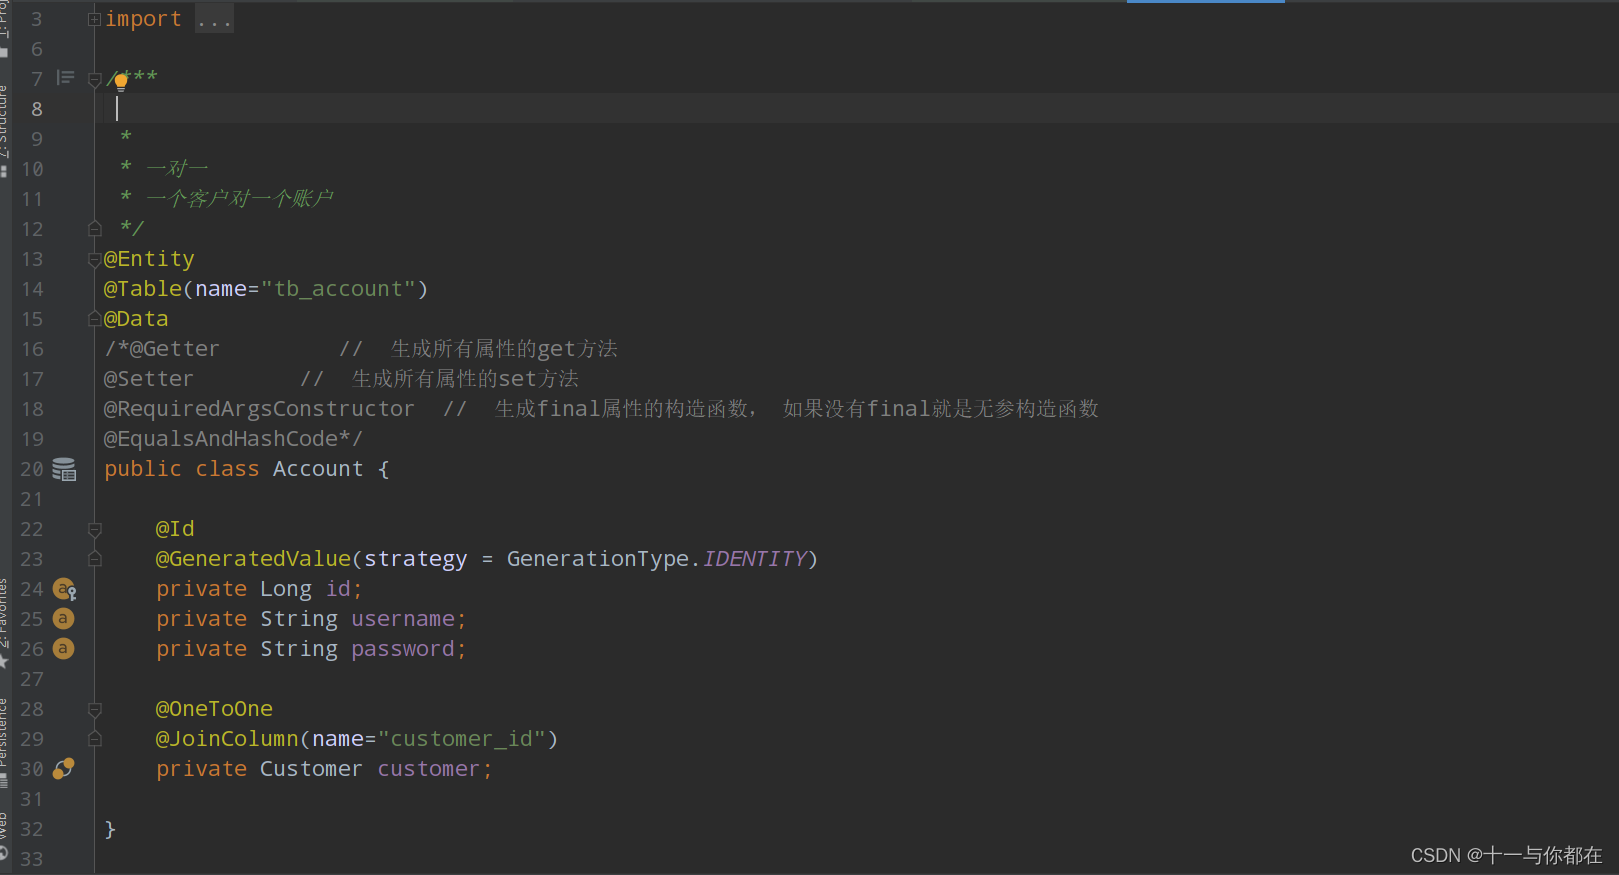Click the "tb_account" string literal

338,289
